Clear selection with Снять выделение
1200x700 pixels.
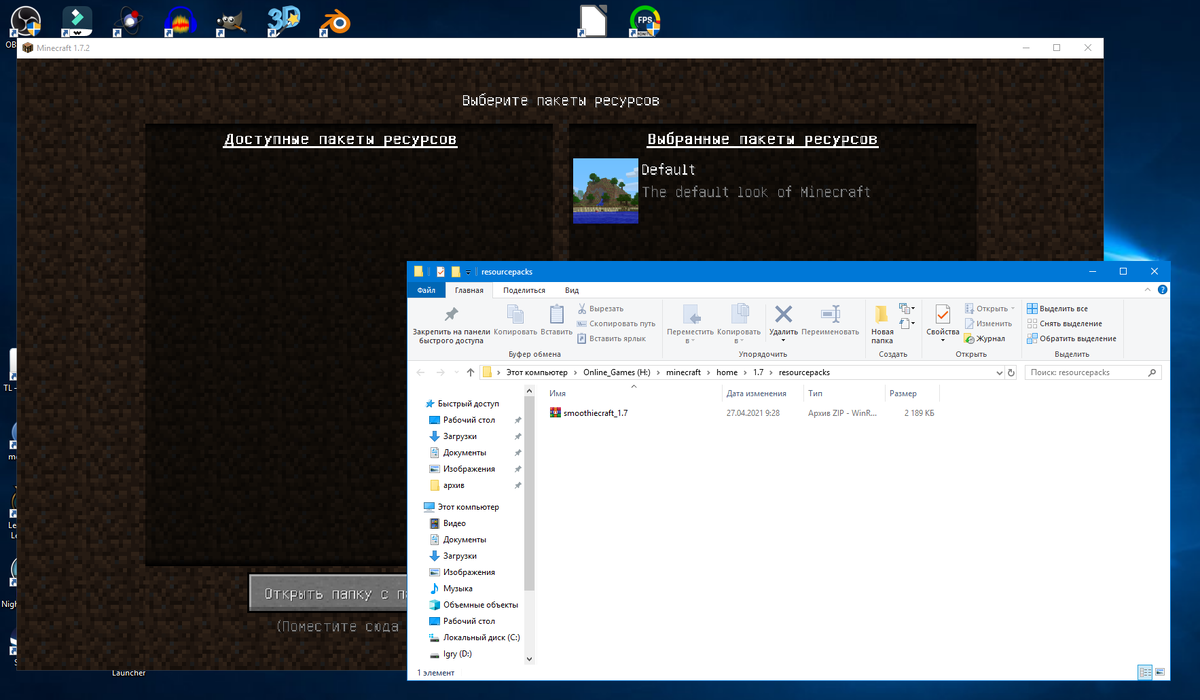click(x=1063, y=324)
